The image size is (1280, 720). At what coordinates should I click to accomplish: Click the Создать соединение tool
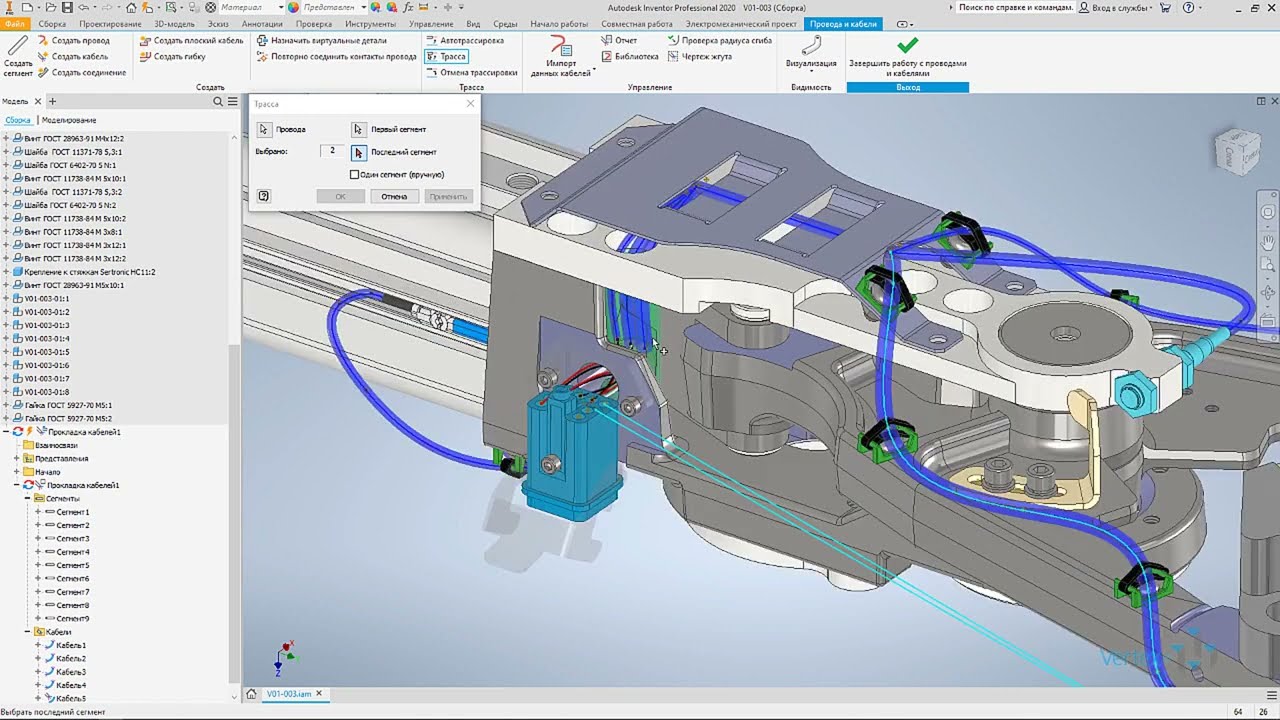(82, 73)
